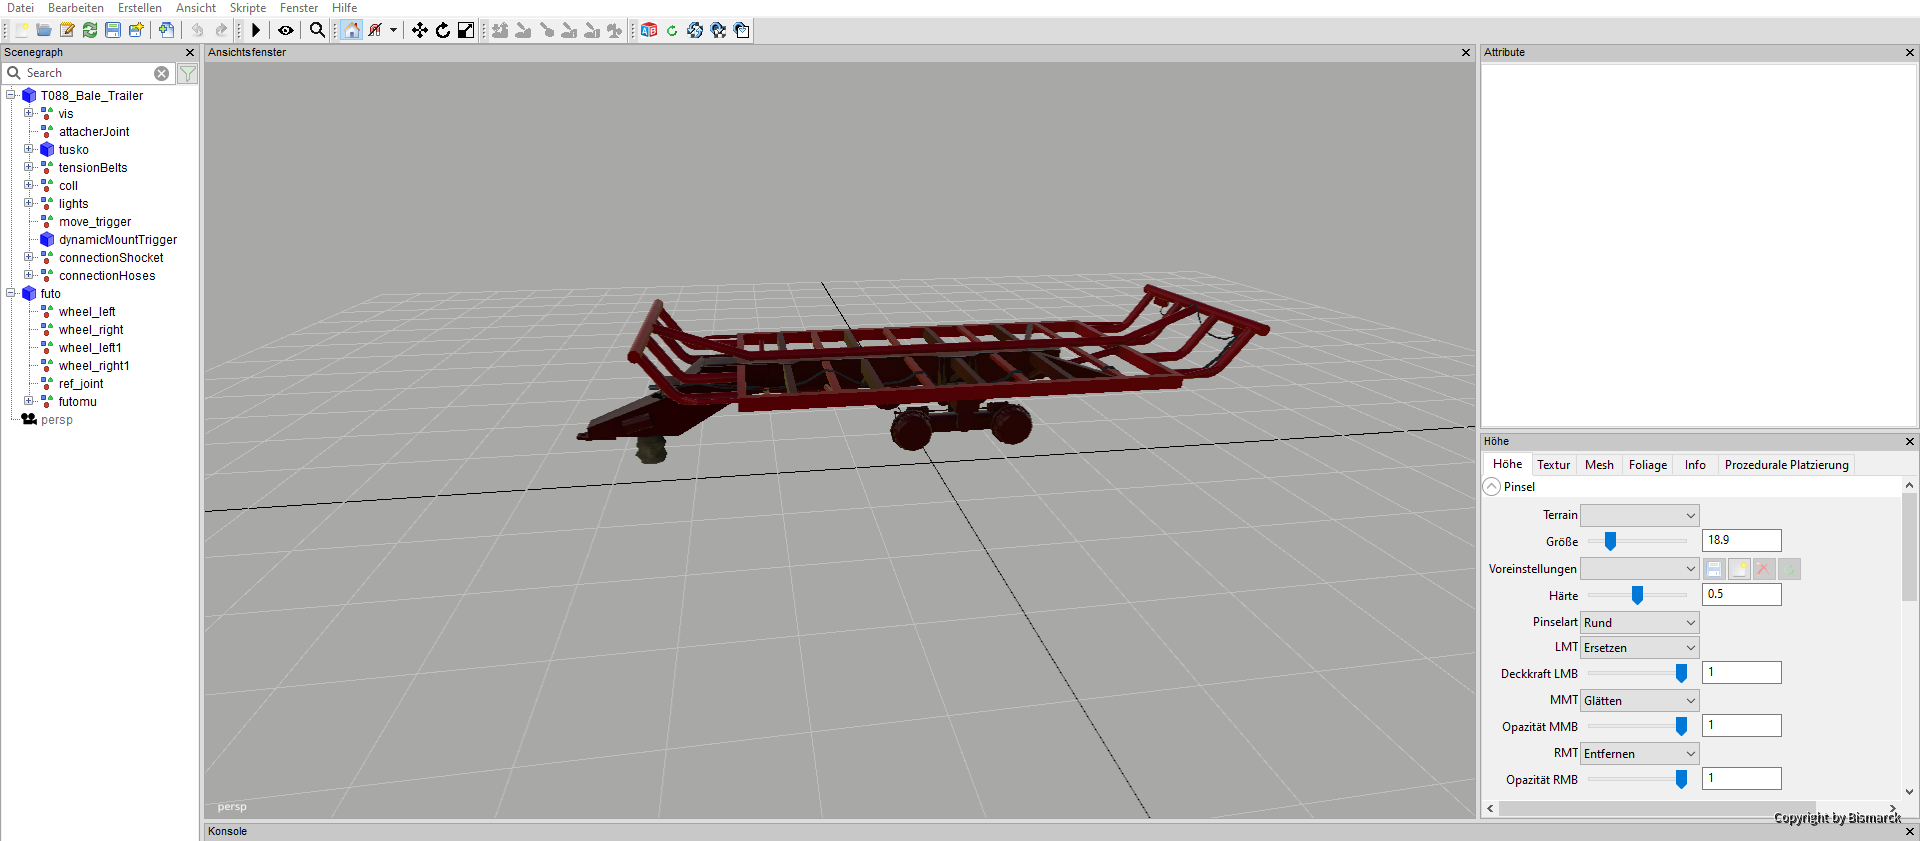
Task: Collapse the Pinsel section
Action: [x=1492, y=487]
